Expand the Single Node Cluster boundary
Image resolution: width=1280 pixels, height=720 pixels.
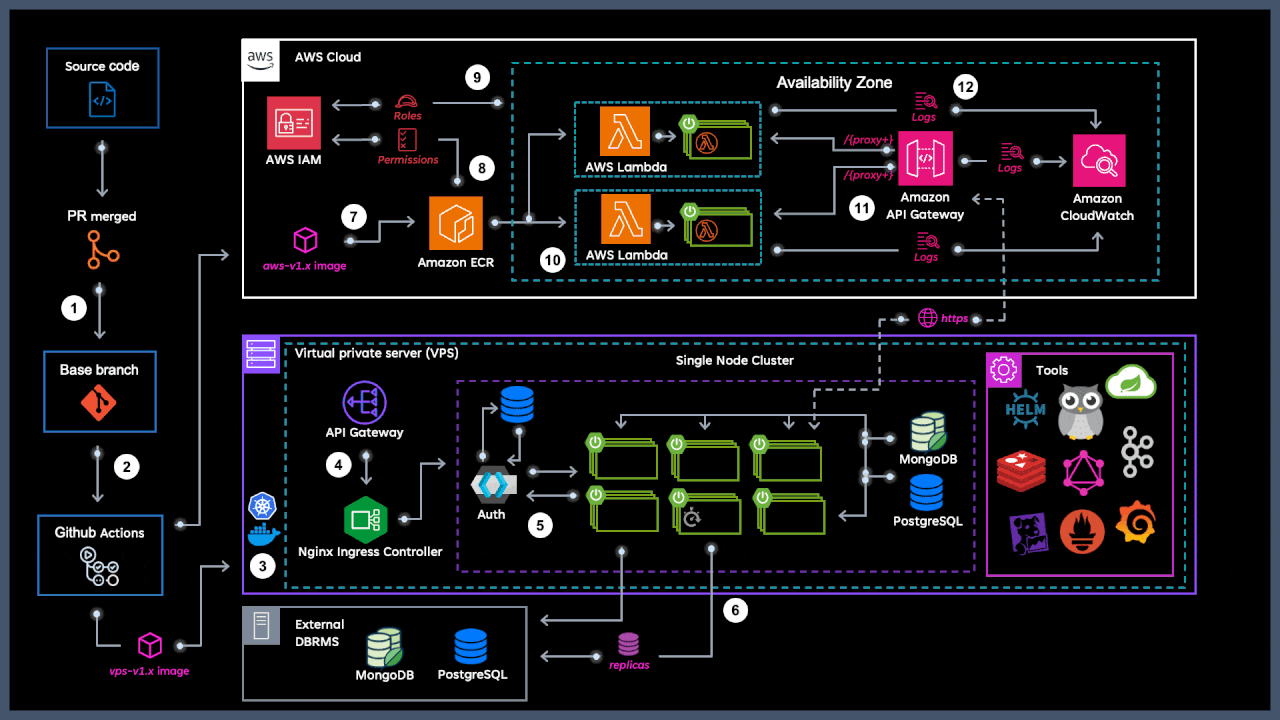pyautogui.click(x=735, y=360)
